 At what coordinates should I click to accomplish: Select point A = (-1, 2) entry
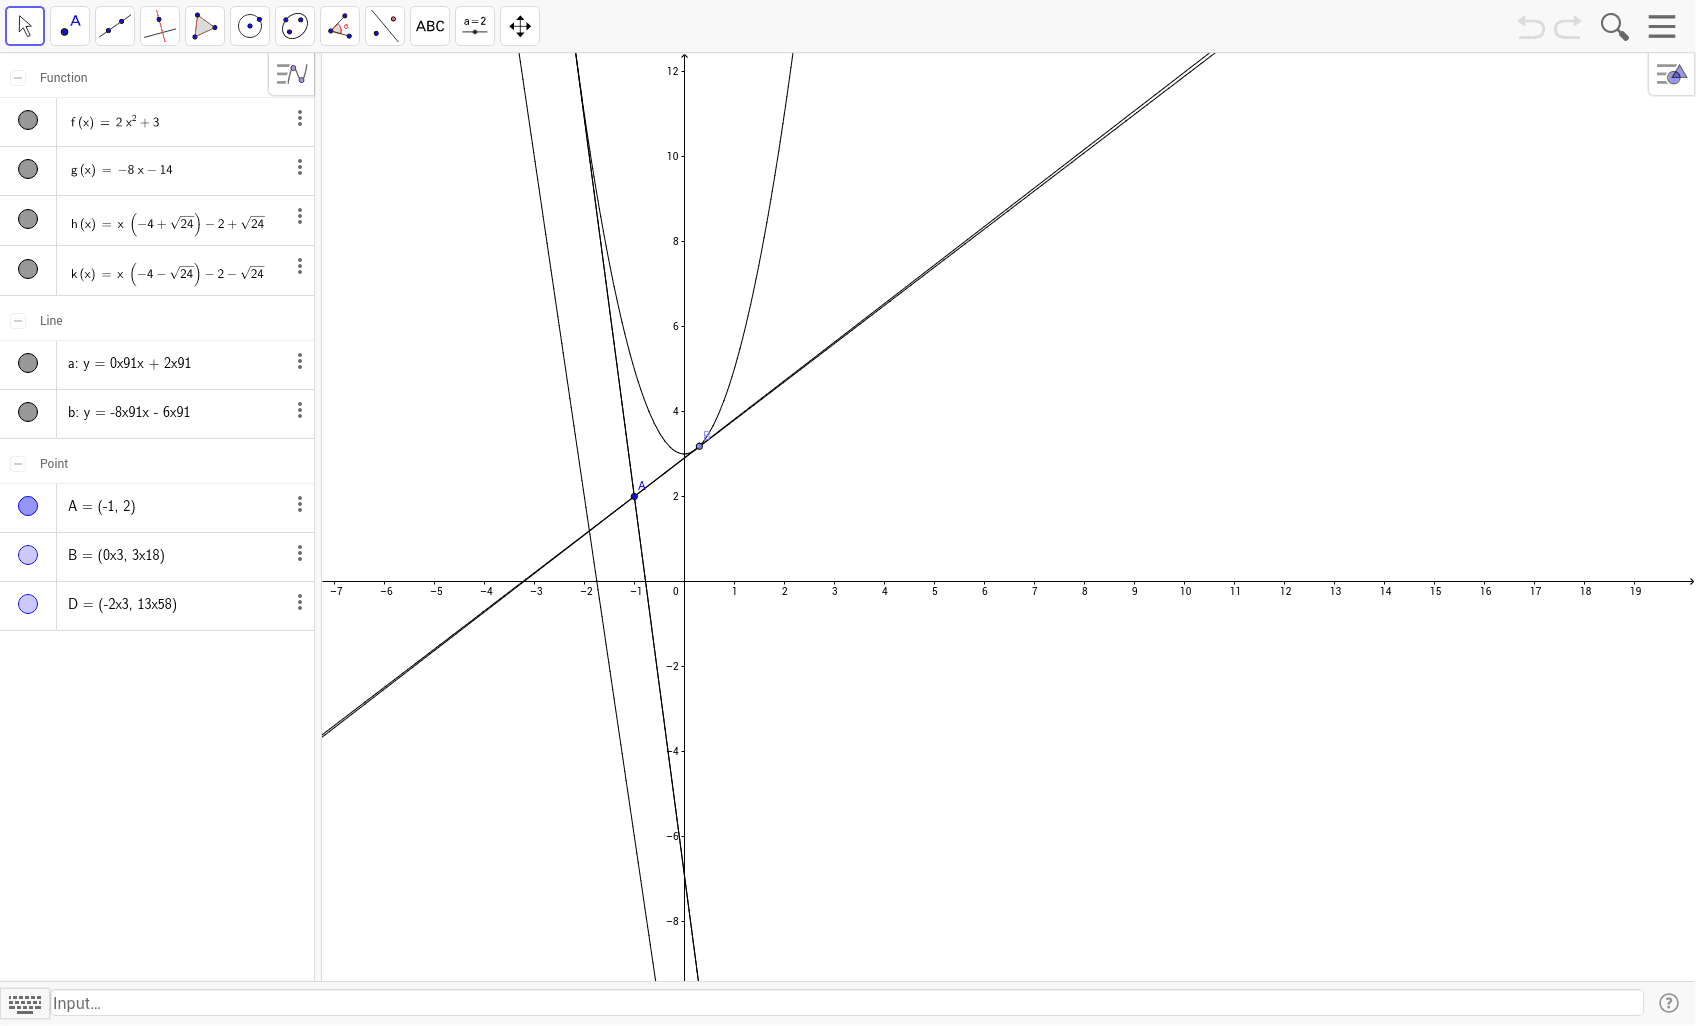pyautogui.click(x=102, y=507)
